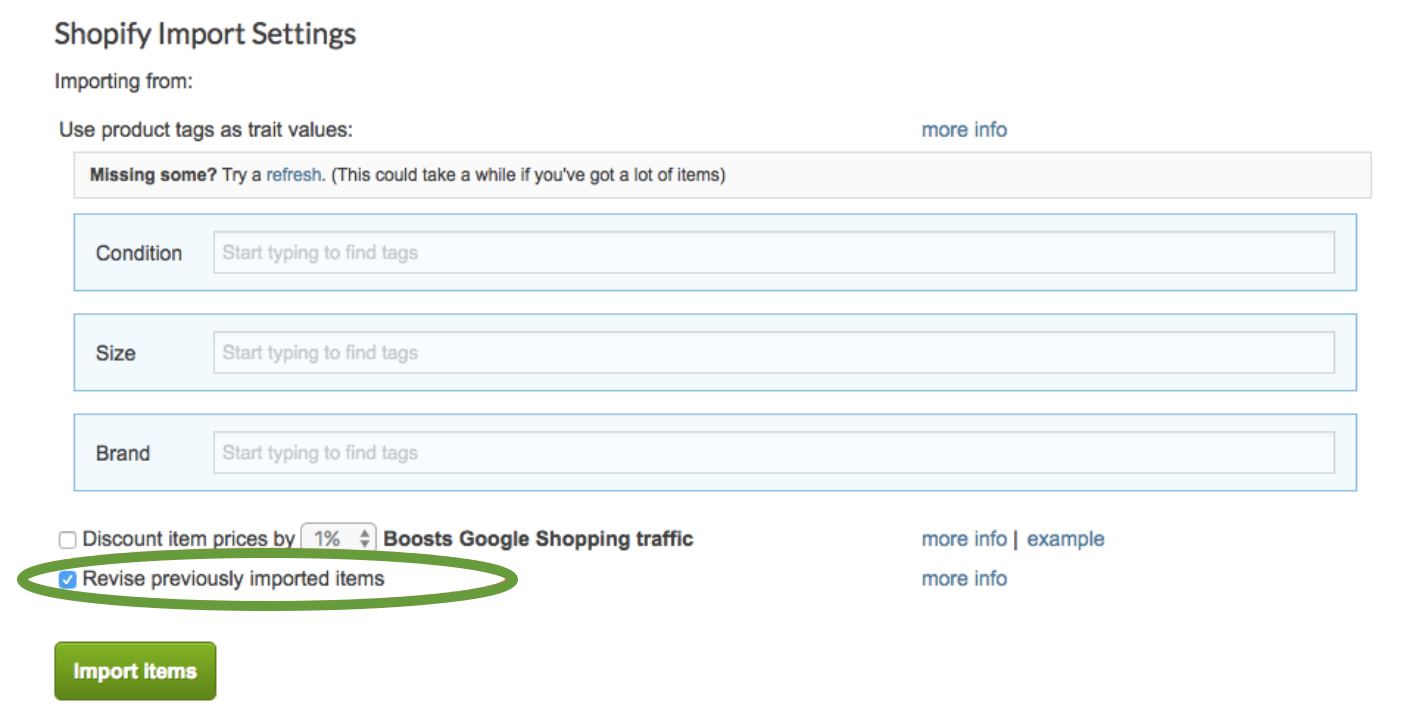
Task: Click 'Boosts Google Shopping traffic' text
Action: [x=538, y=539]
